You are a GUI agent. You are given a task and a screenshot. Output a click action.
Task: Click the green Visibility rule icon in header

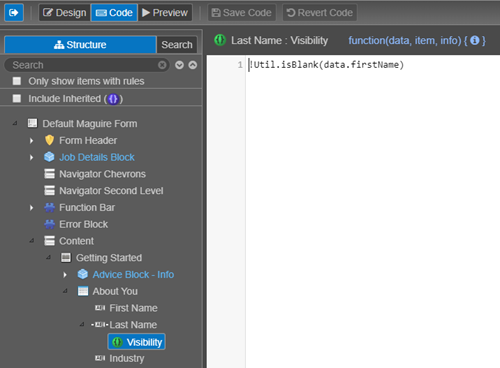point(220,40)
